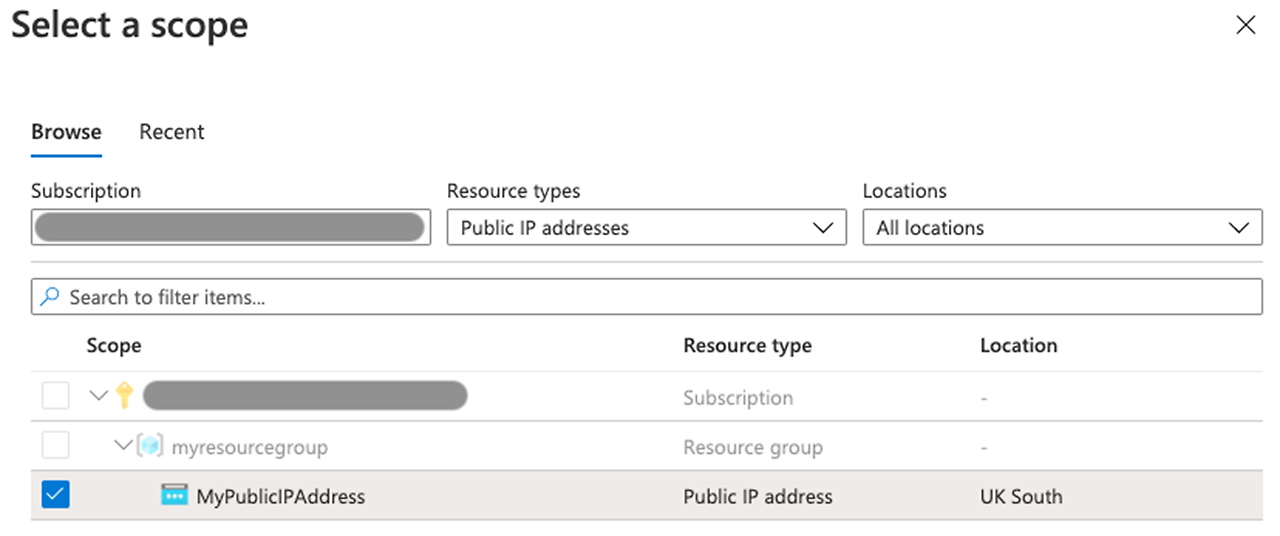
Task: Click the Subscription type cell
Action: (x=738, y=397)
